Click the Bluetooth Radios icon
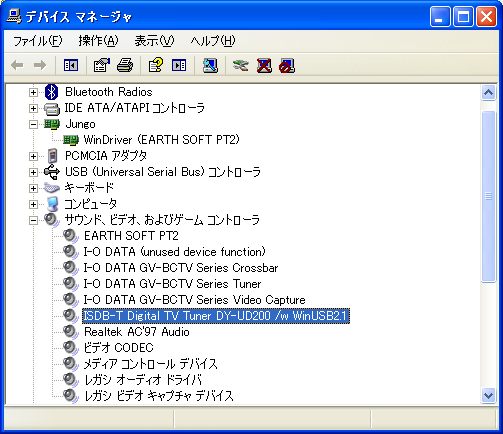The image size is (503, 434). pyautogui.click(x=51, y=92)
